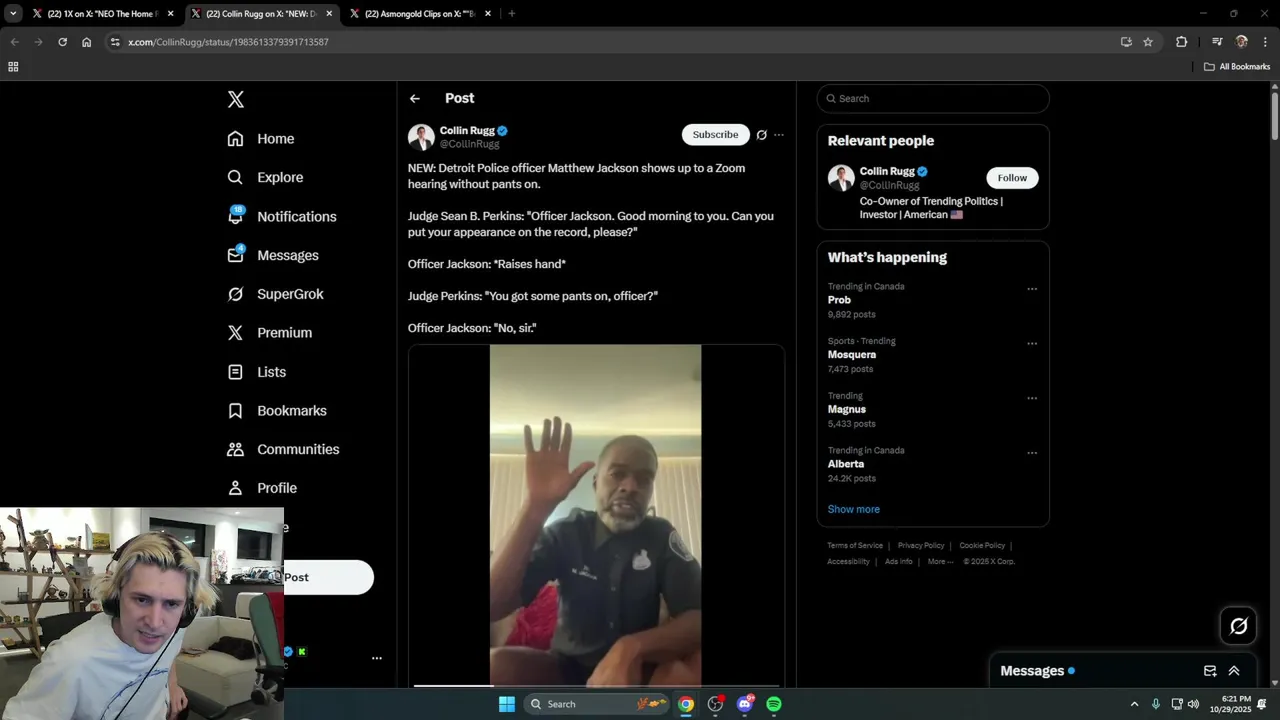The width and height of the screenshot is (1280, 720).
Task: Open more options for Alberta trend
Action: coord(1032,452)
